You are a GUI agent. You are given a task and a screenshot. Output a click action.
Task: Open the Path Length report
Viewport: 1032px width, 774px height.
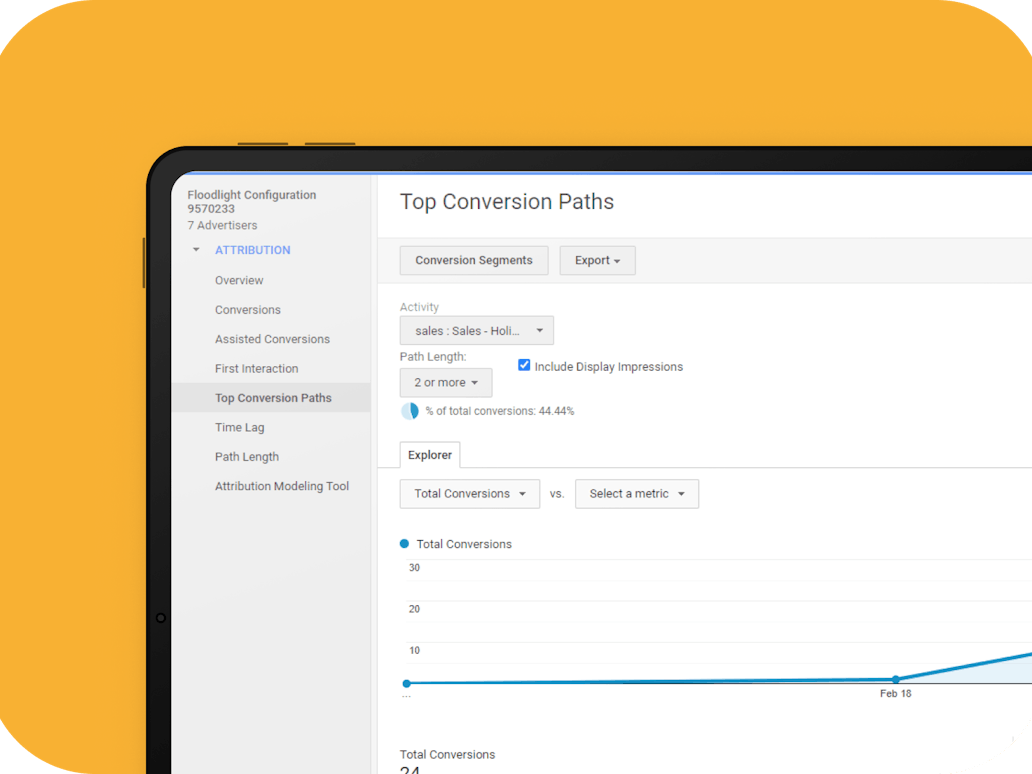246,457
